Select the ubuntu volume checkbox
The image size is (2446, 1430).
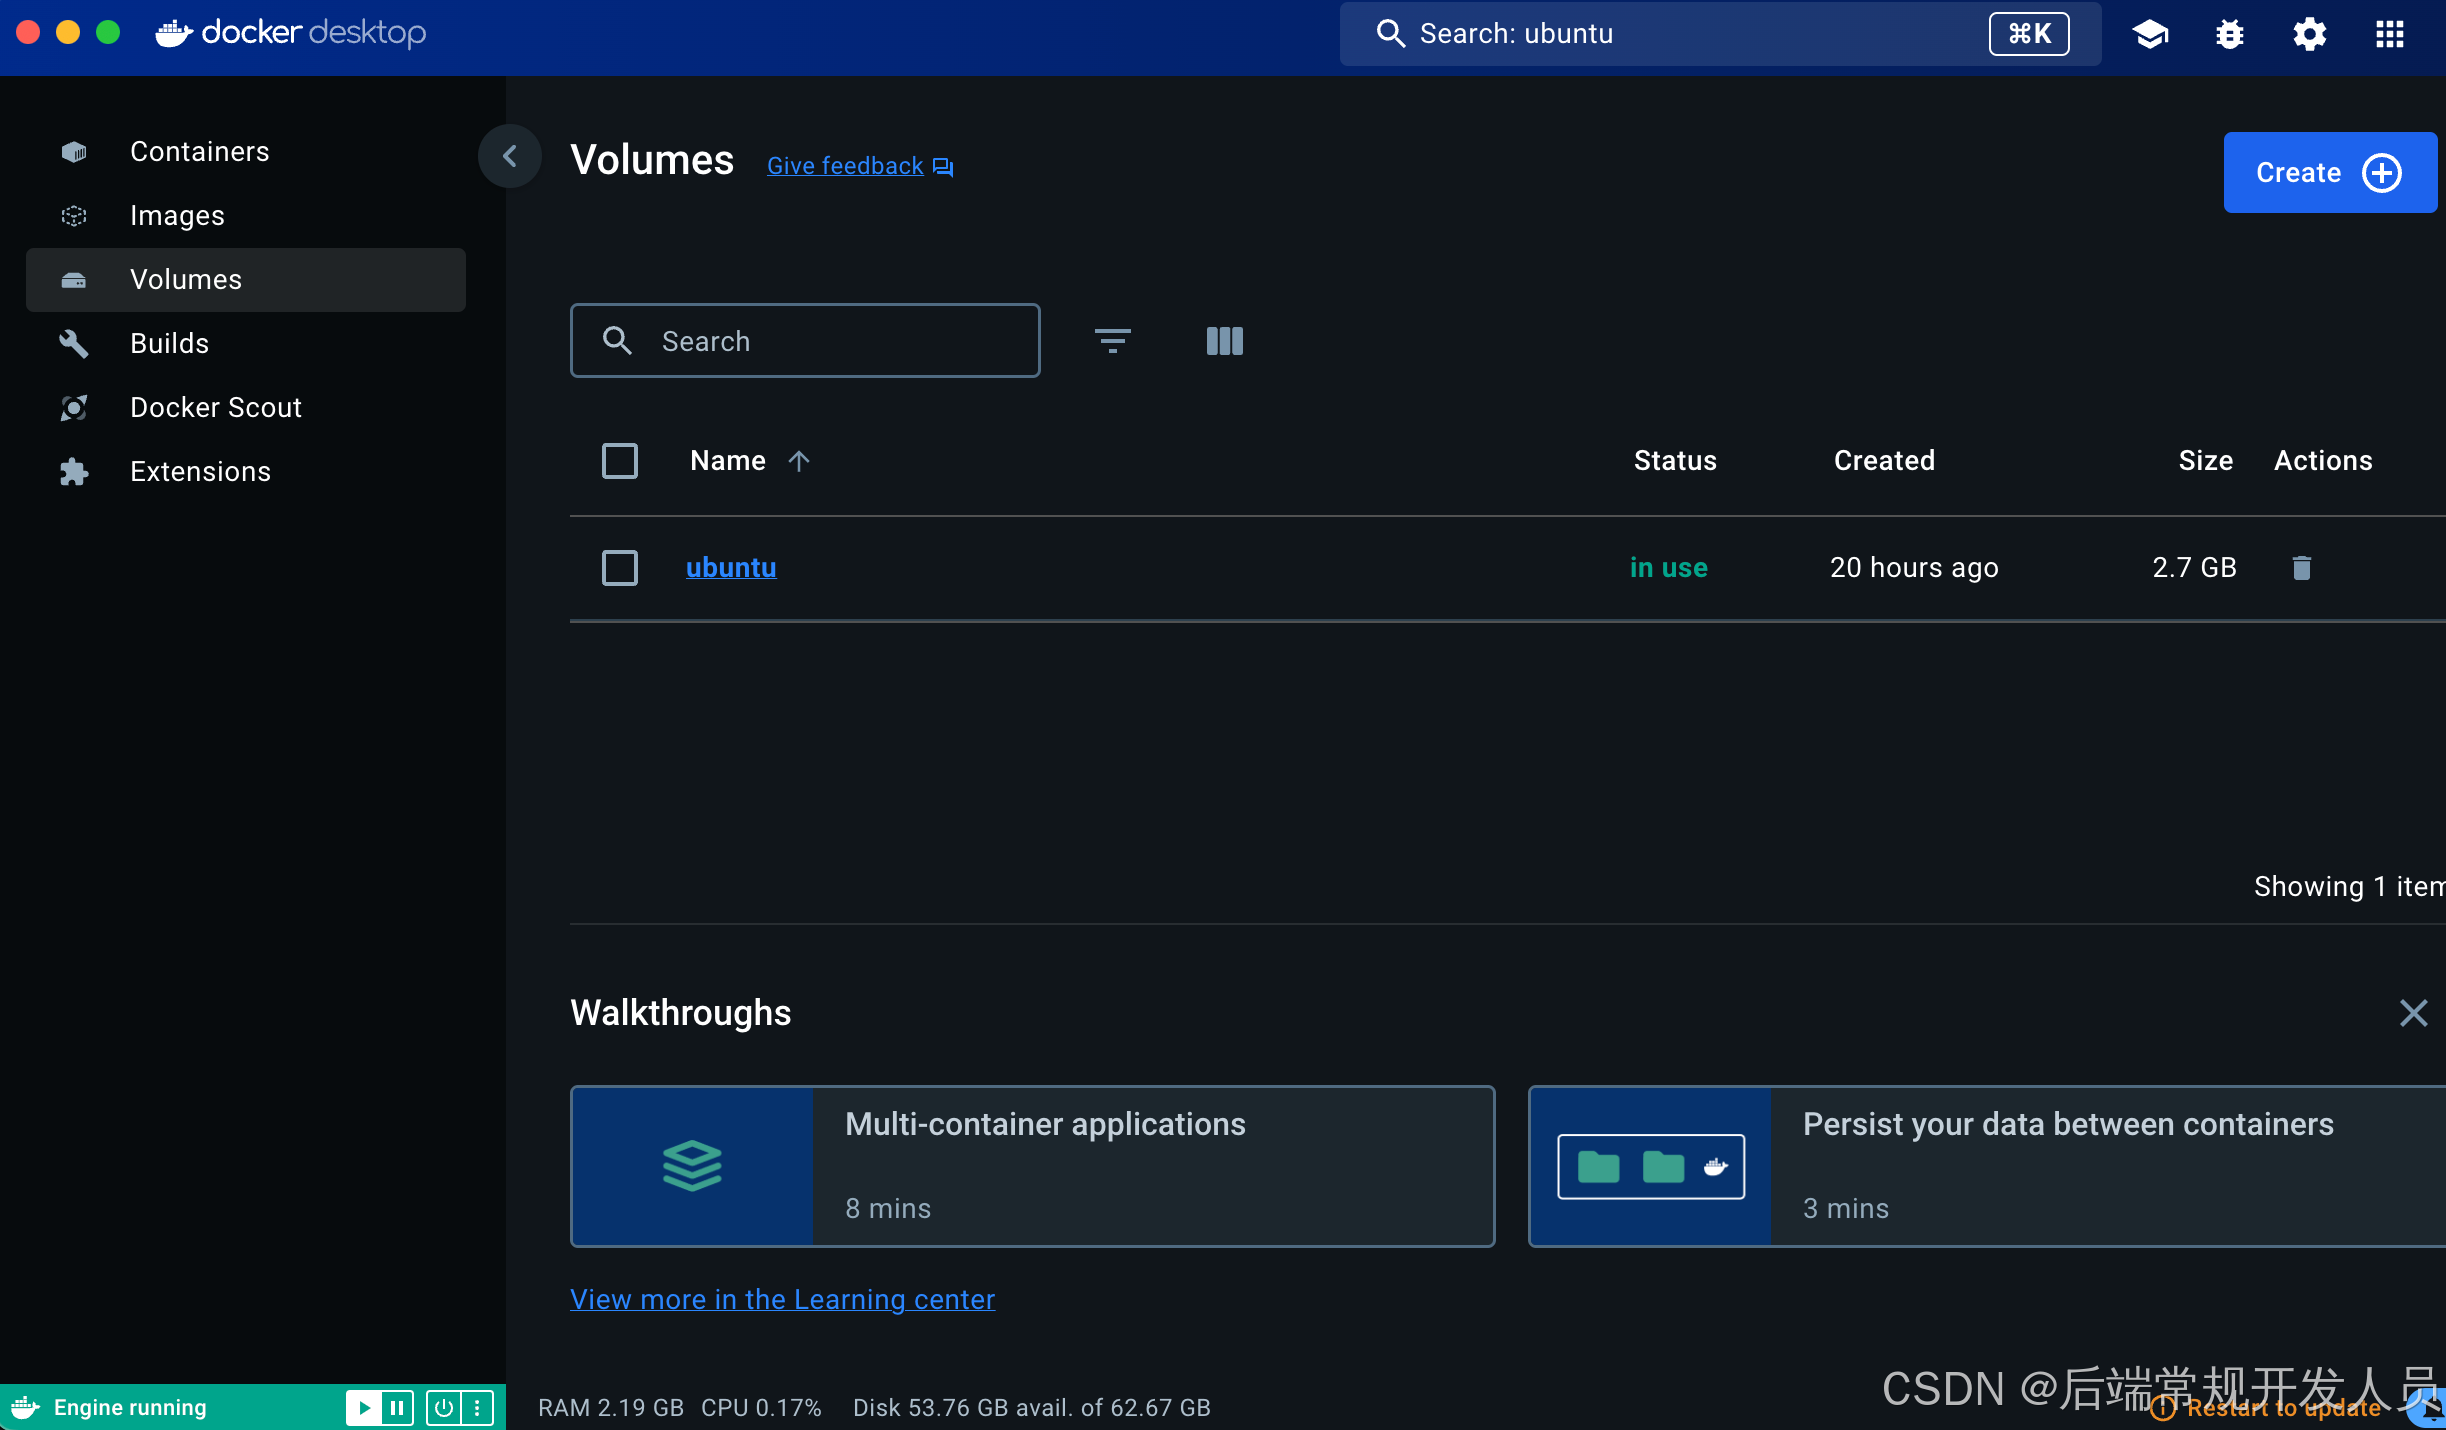point(620,568)
